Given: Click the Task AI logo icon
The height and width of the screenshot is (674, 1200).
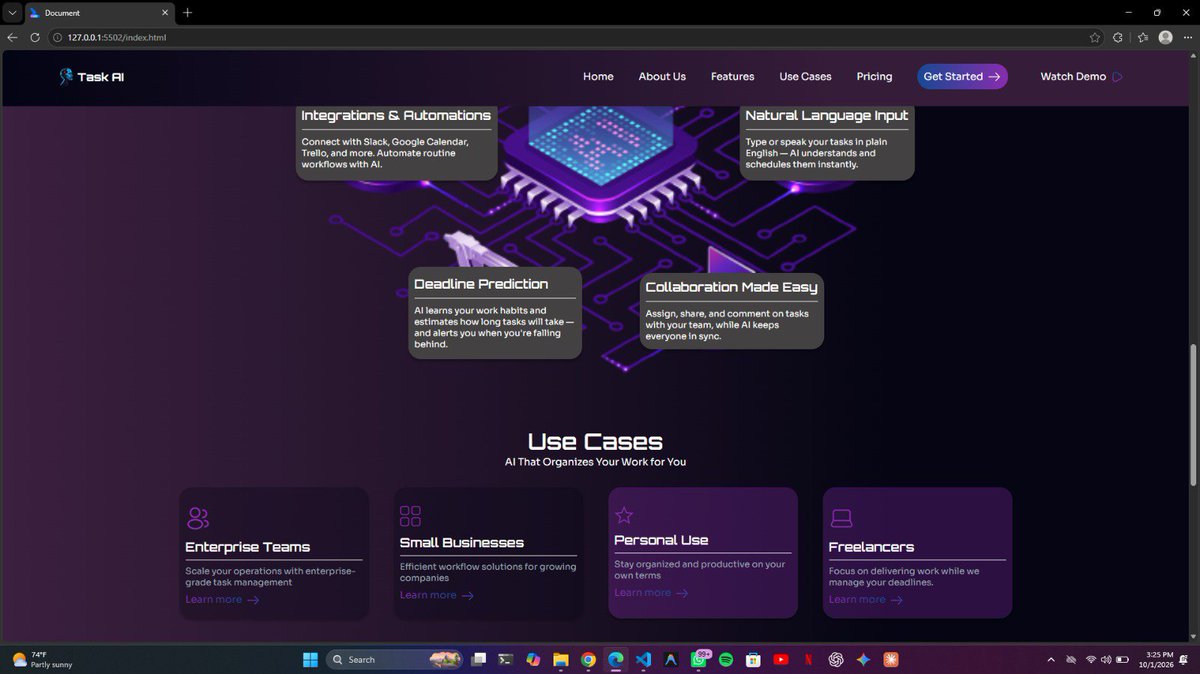Looking at the screenshot, I should [66, 76].
